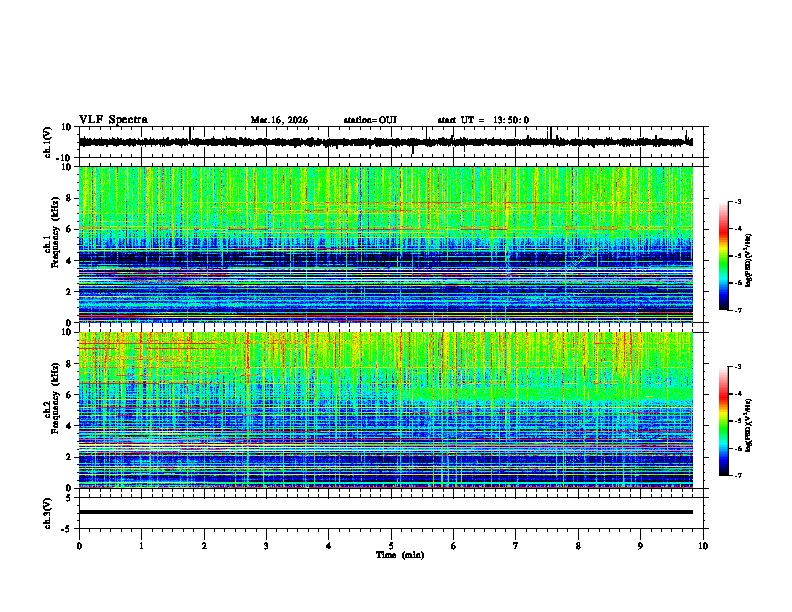Click the ch.1 spectrogram color scale bar
Screen dimensions: 792x612
[724, 256]
